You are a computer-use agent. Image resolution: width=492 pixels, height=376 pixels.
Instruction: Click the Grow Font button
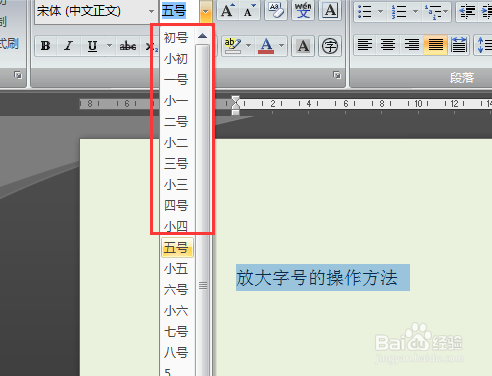click(228, 11)
